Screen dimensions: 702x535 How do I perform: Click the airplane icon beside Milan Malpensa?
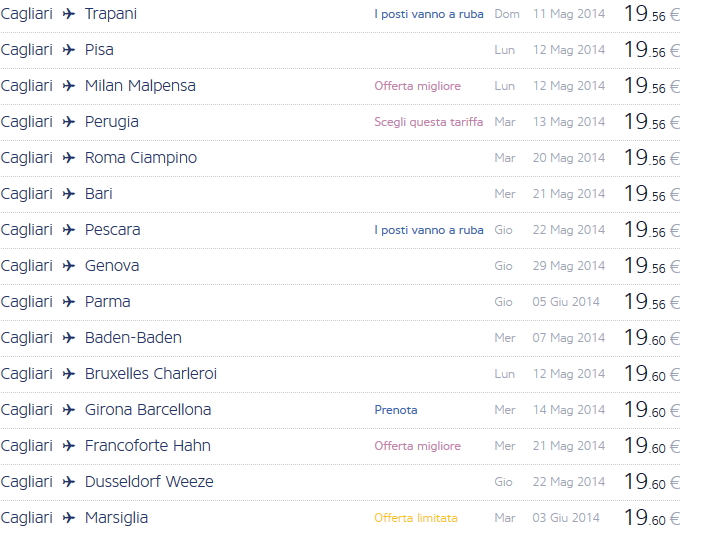pos(69,86)
